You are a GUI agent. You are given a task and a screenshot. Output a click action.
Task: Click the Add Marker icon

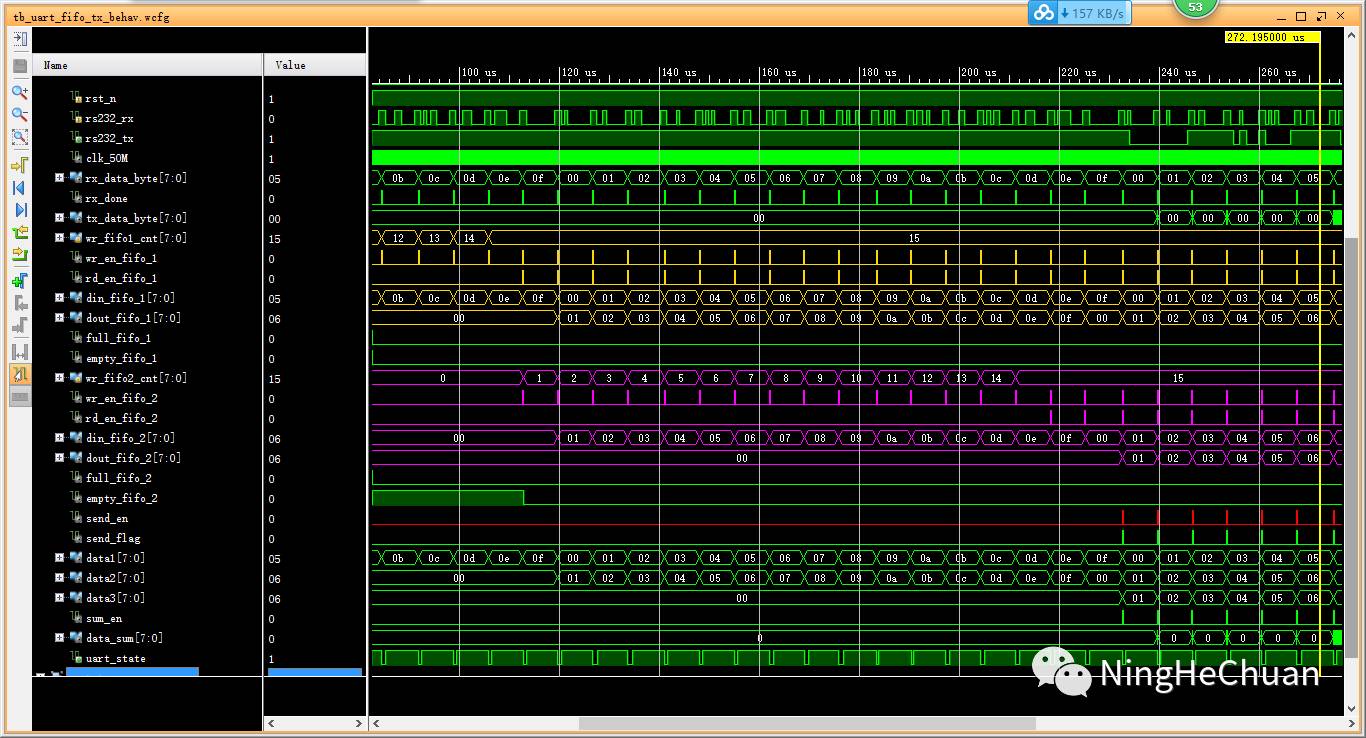point(19,281)
